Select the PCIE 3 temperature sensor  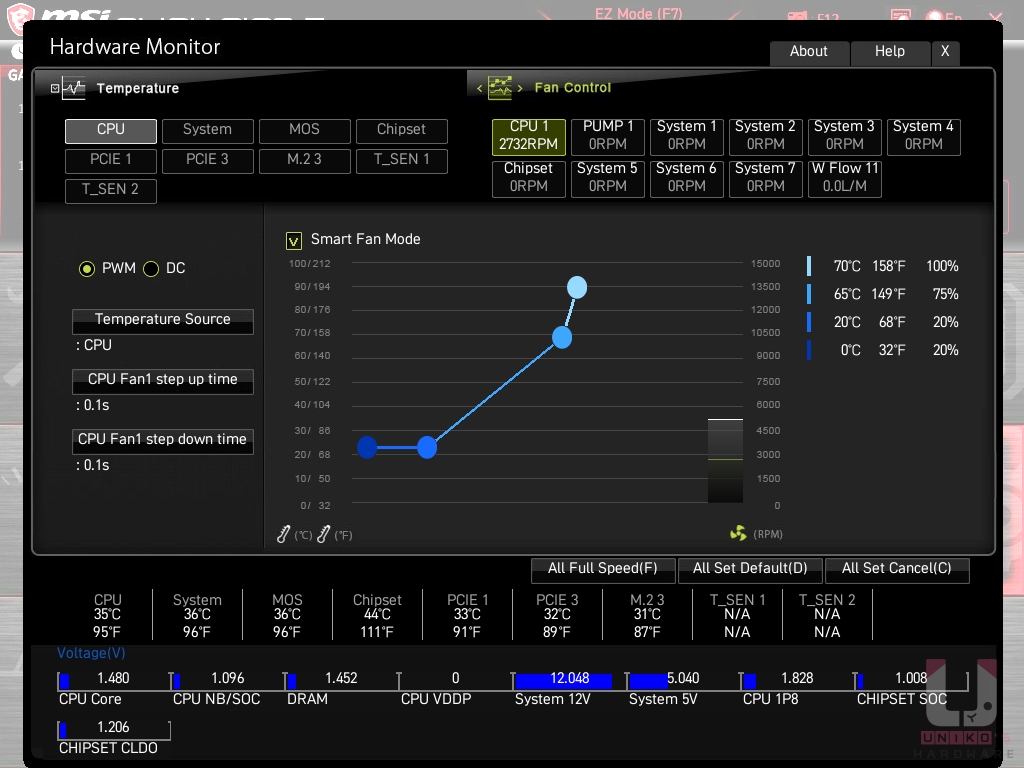pos(208,161)
